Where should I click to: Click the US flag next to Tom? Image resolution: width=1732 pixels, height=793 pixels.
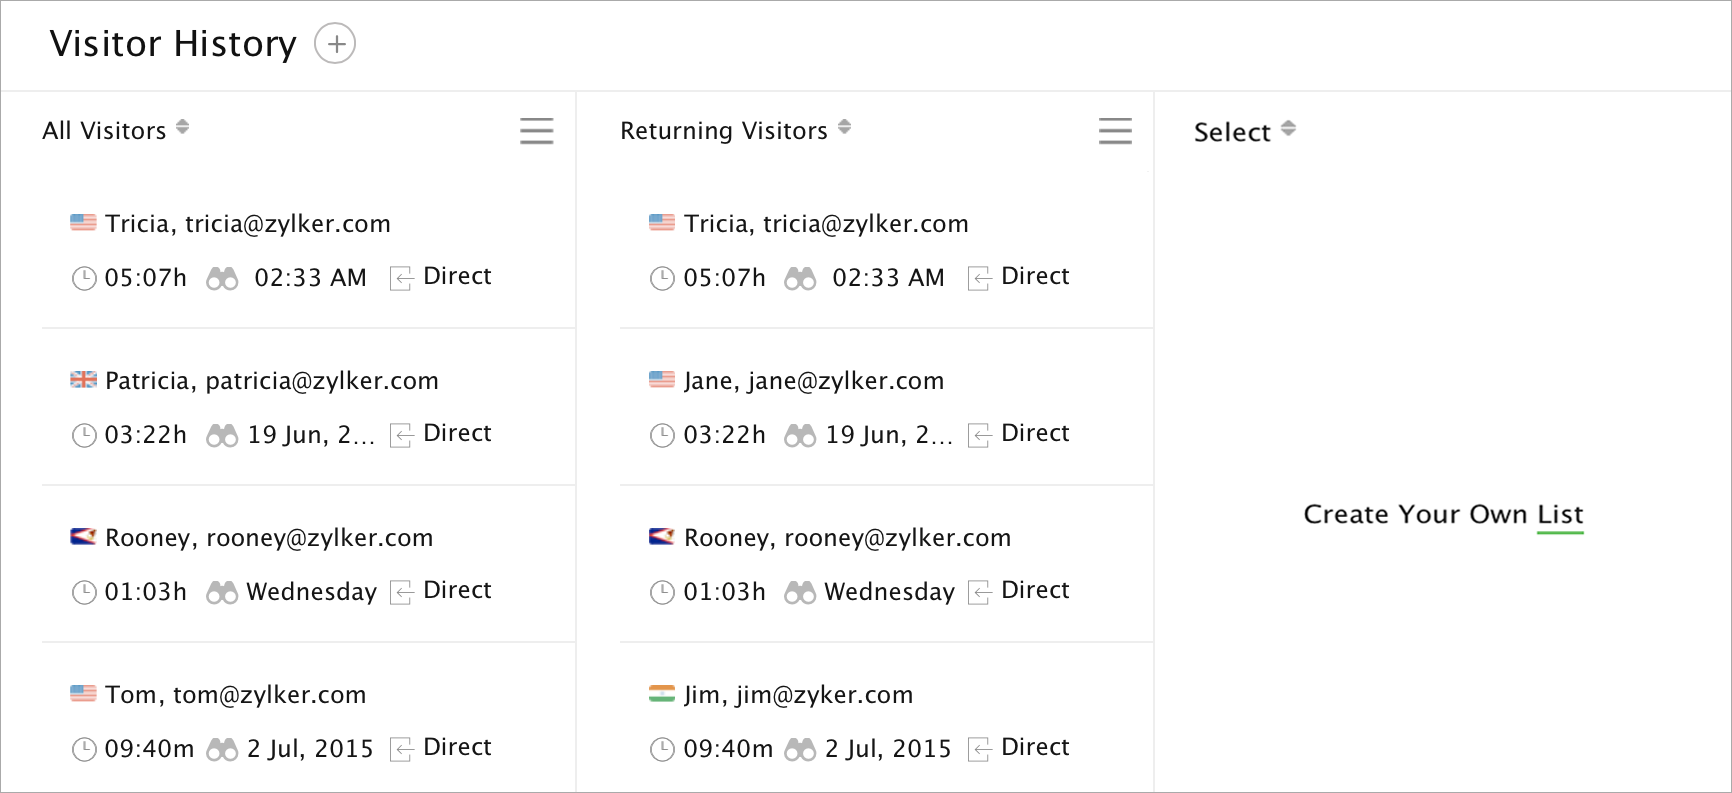point(83,694)
